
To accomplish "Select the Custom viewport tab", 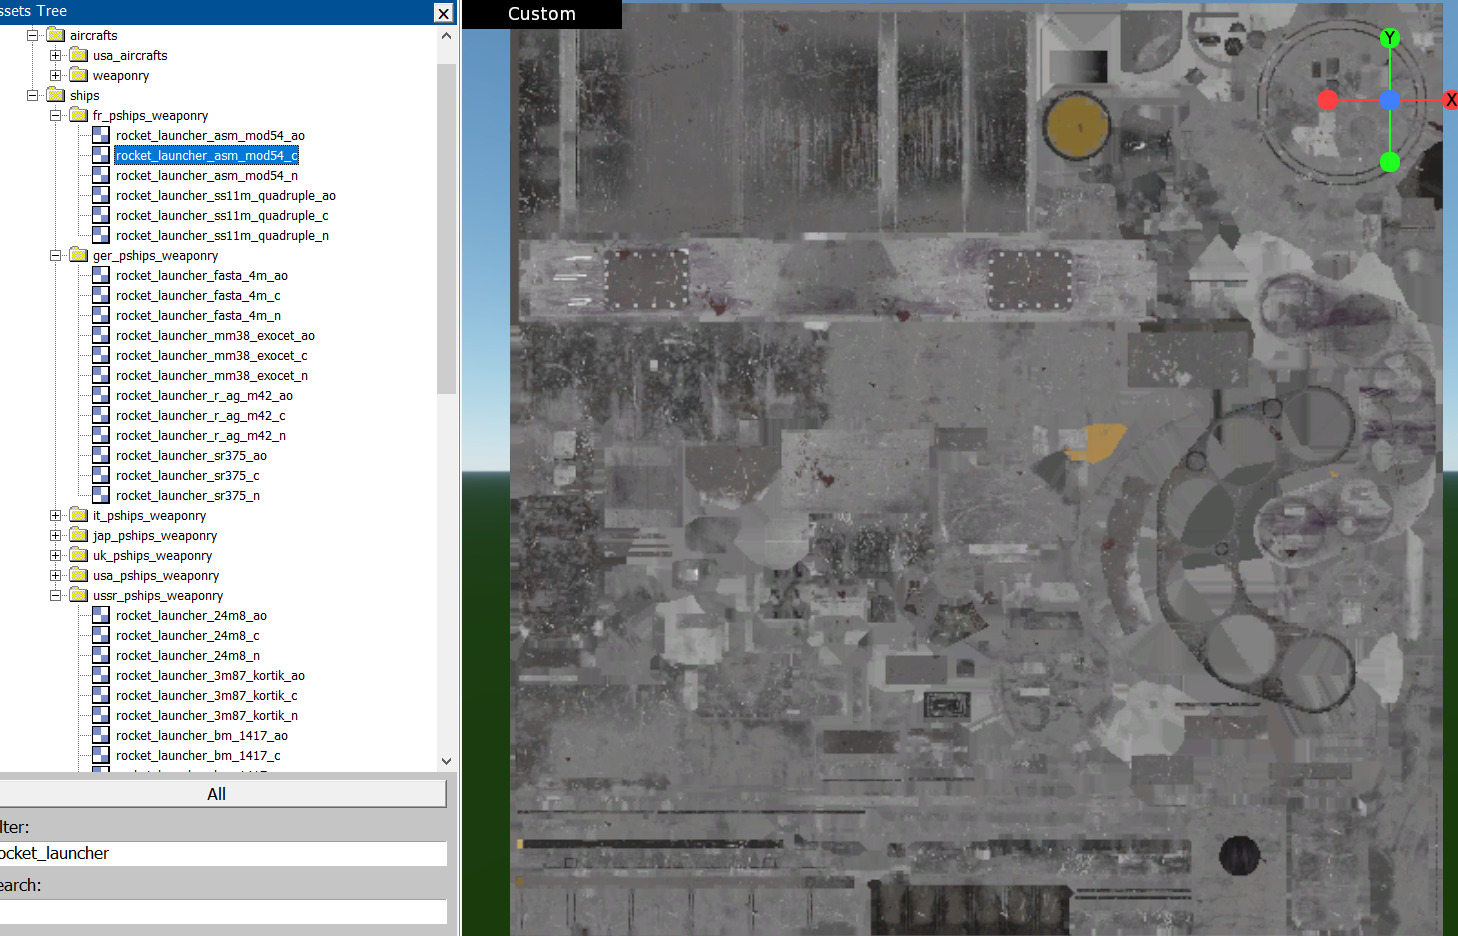I will coord(541,14).
